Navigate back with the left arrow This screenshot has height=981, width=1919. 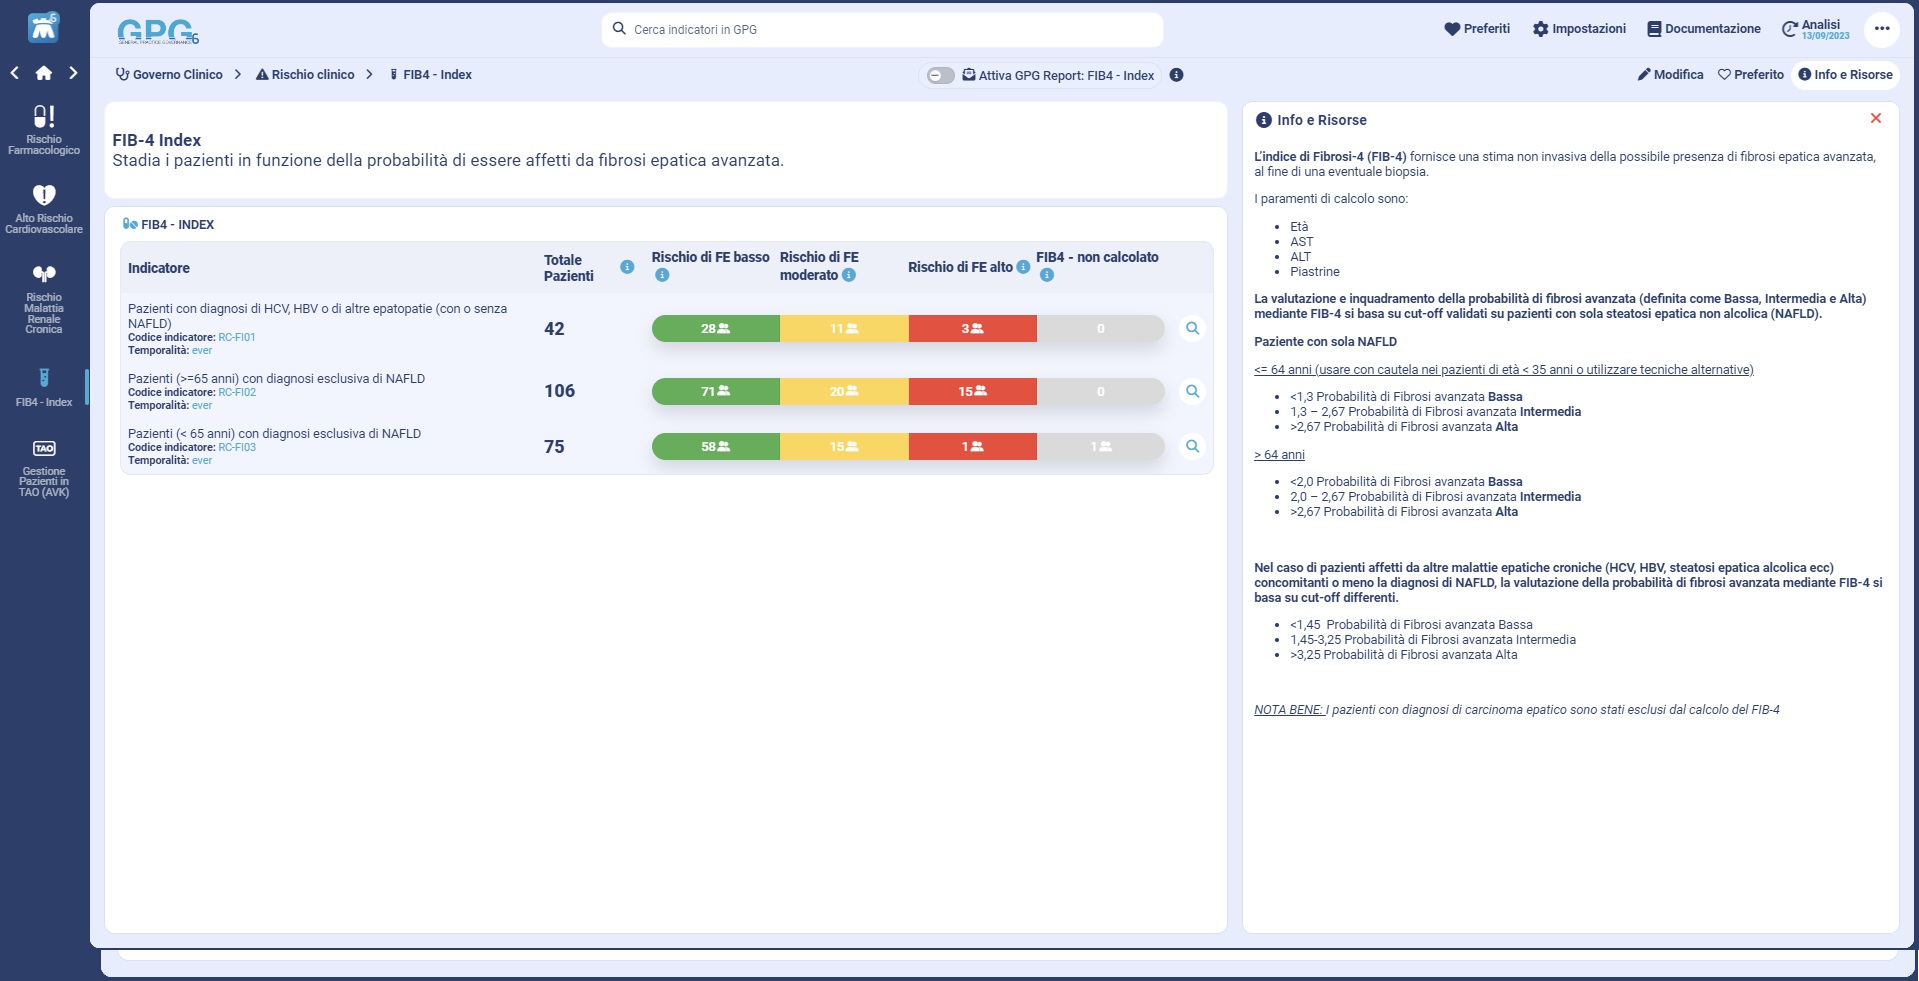[15, 73]
